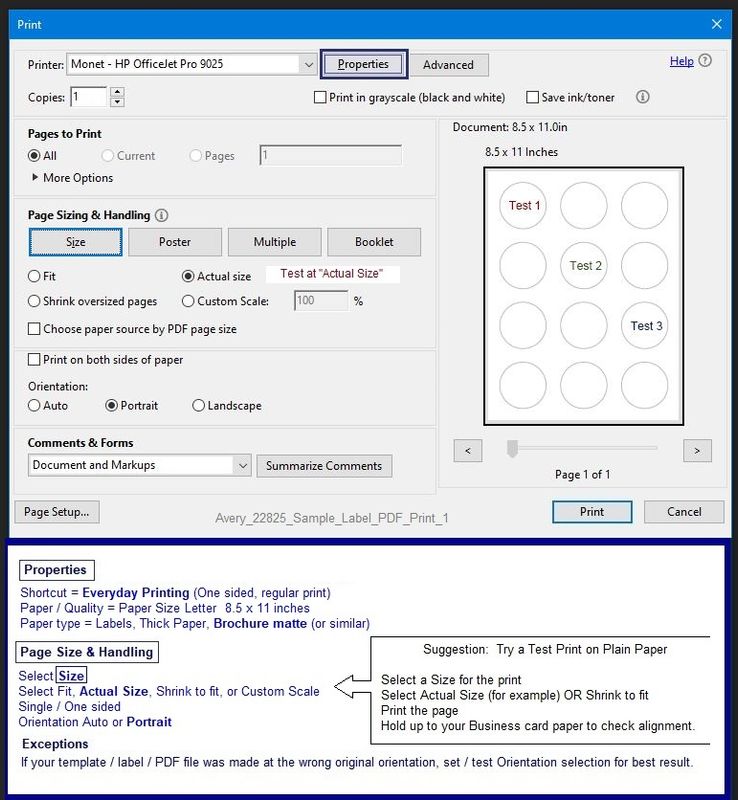The height and width of the screenshot is (800, 738).
Task: Click the Help link
Action: [681, 61]
